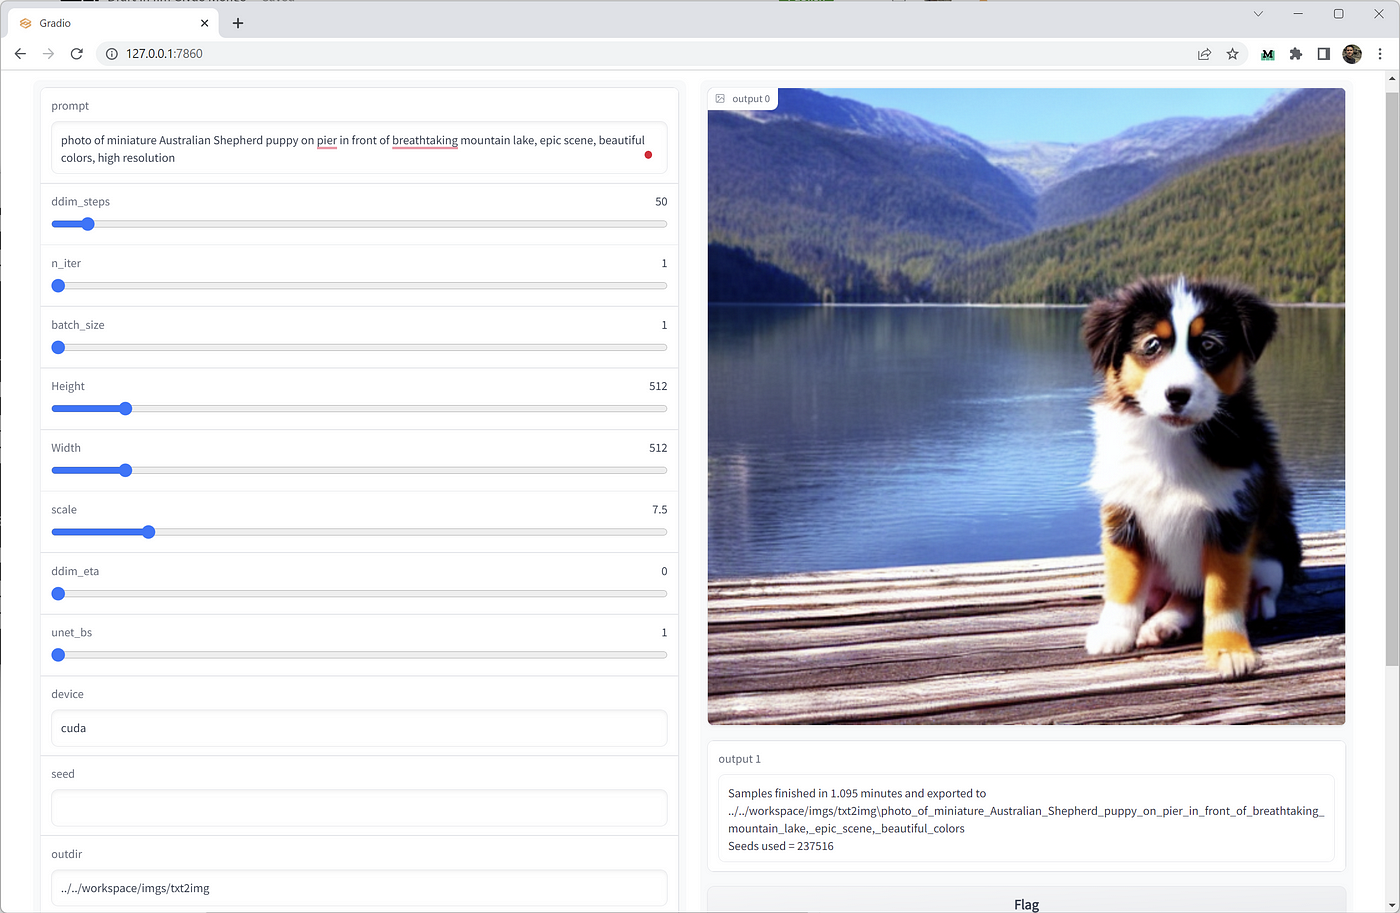Click the output 0 image label icon
Viewport: 1400px width, 913px height.
720,99
